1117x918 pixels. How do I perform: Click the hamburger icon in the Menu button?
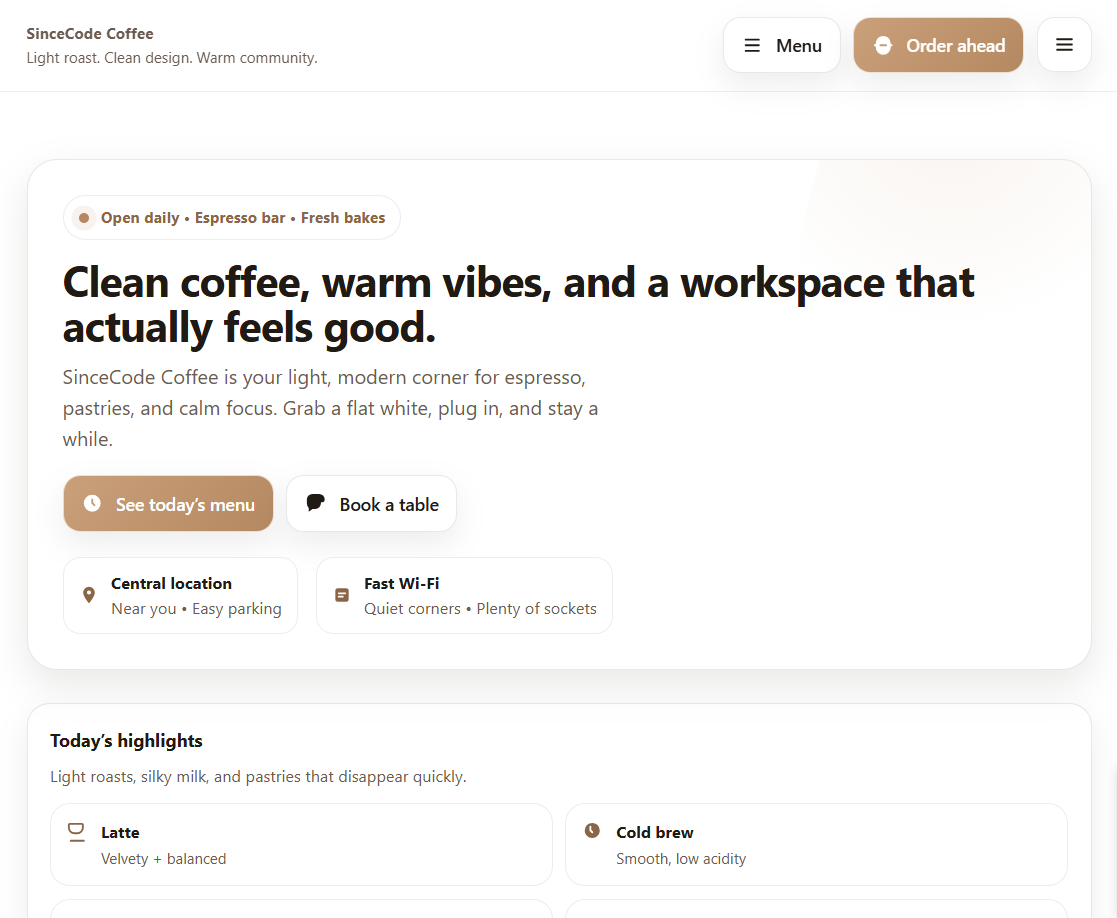[752, 46]
